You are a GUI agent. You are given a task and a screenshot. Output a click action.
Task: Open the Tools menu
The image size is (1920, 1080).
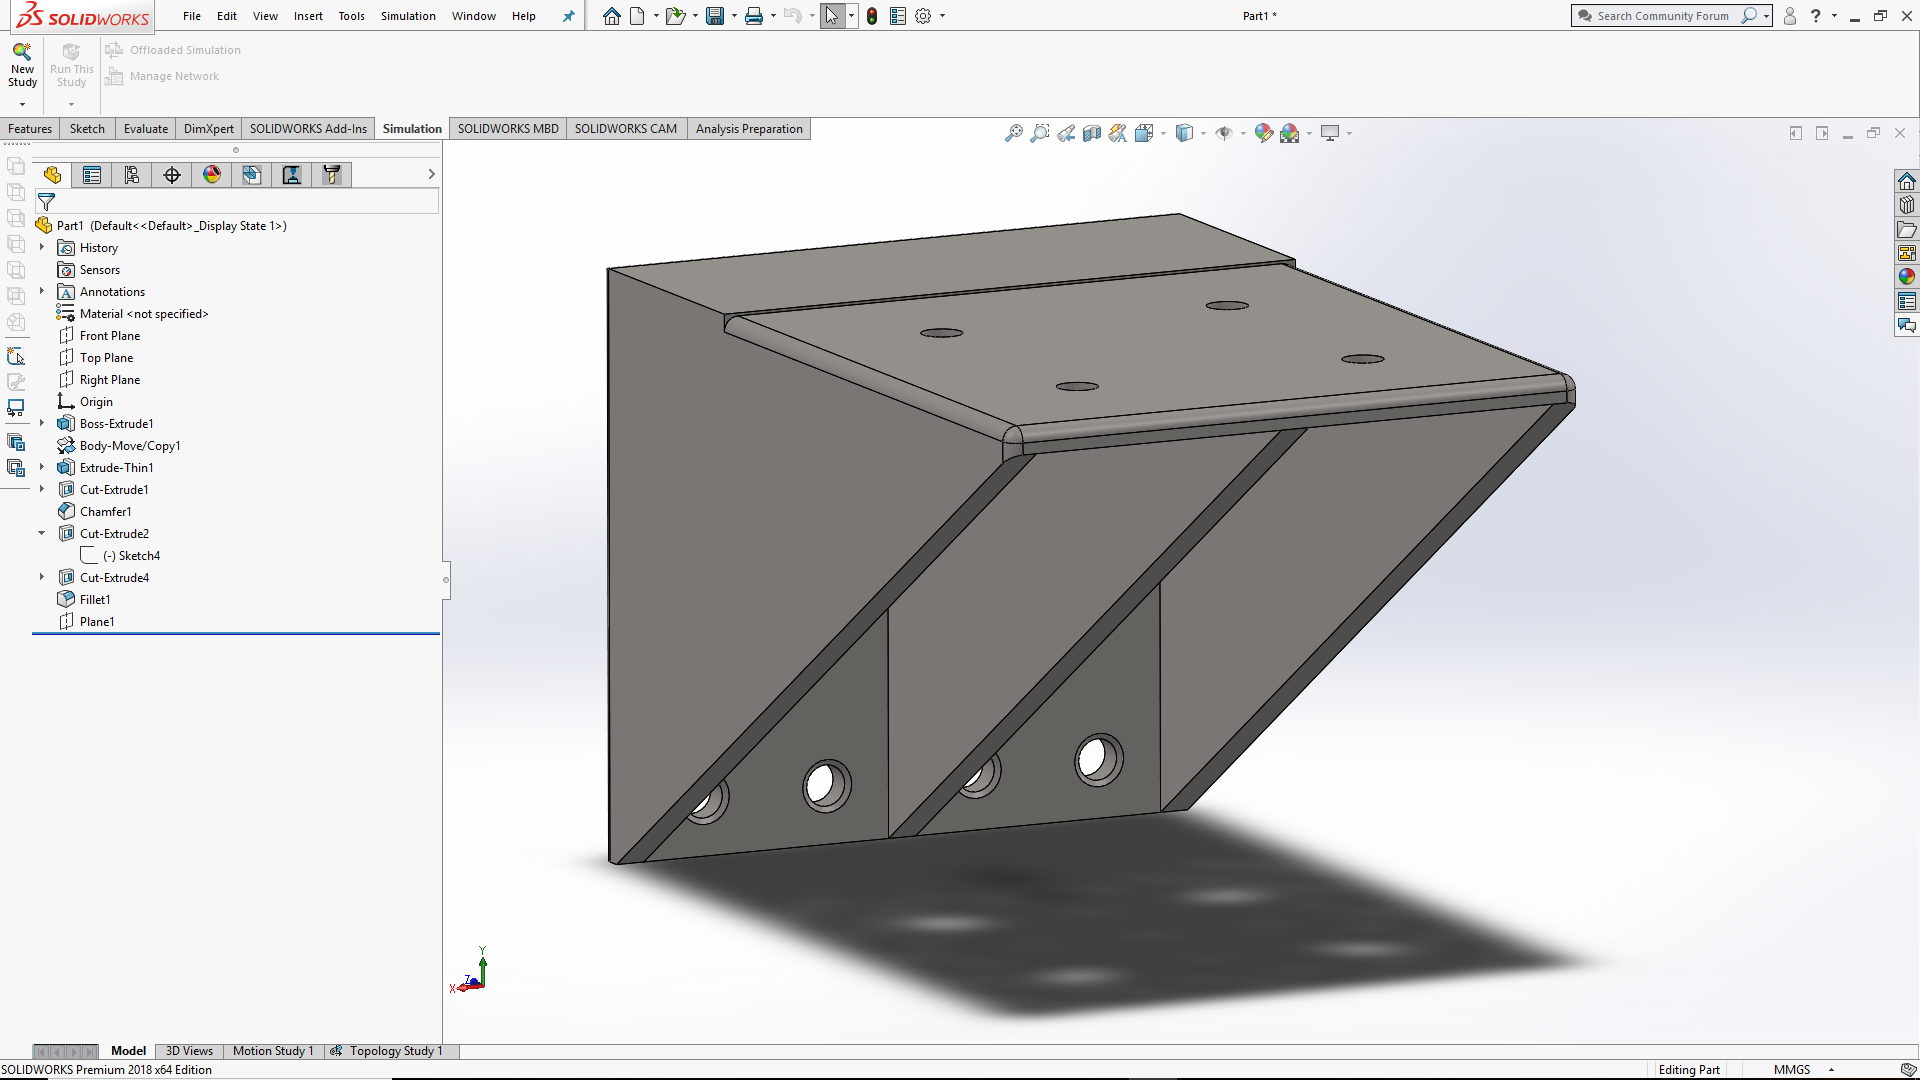click(351, 16)
